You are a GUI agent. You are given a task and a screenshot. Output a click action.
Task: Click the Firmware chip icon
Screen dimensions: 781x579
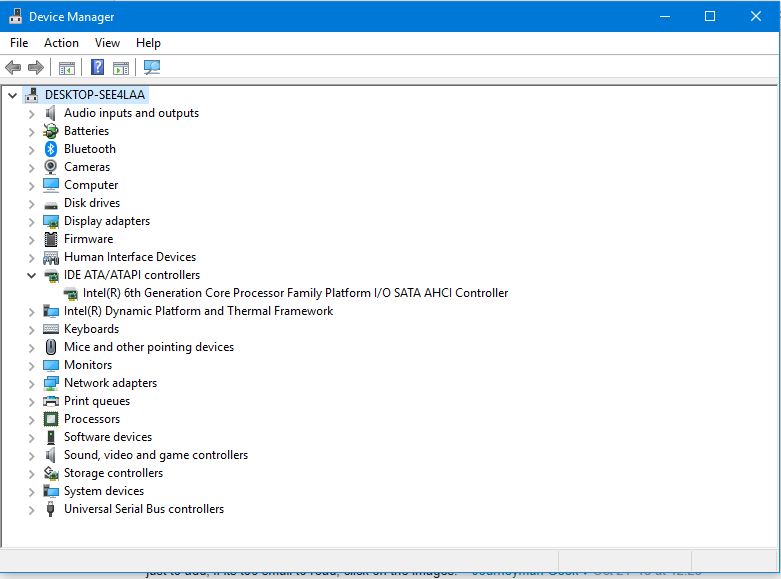coord(51,239)
